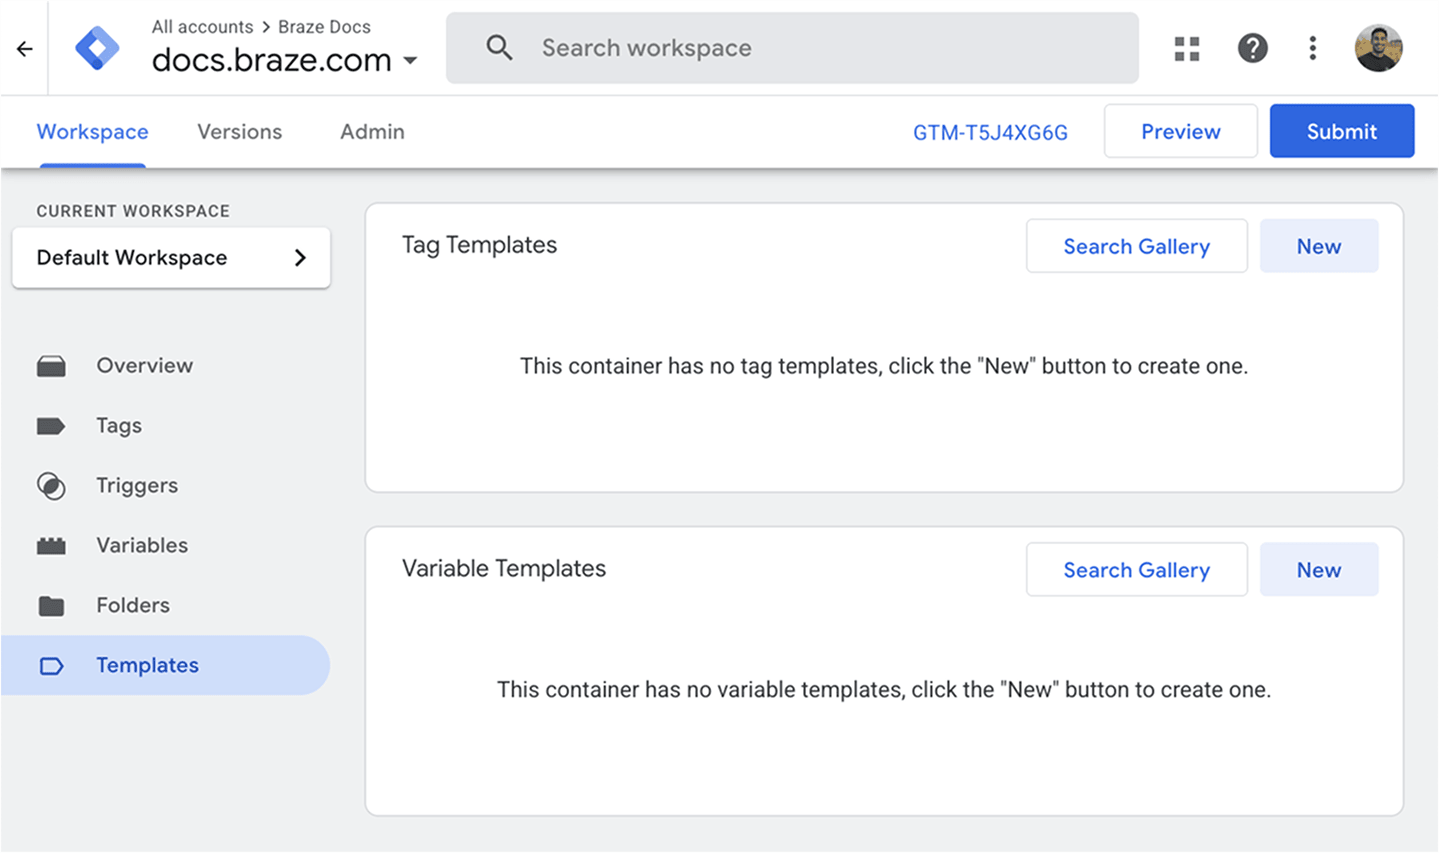Open the Folders sidebar icon
Viewport: 1439px width, 853px height.
(x=52, y=605)
